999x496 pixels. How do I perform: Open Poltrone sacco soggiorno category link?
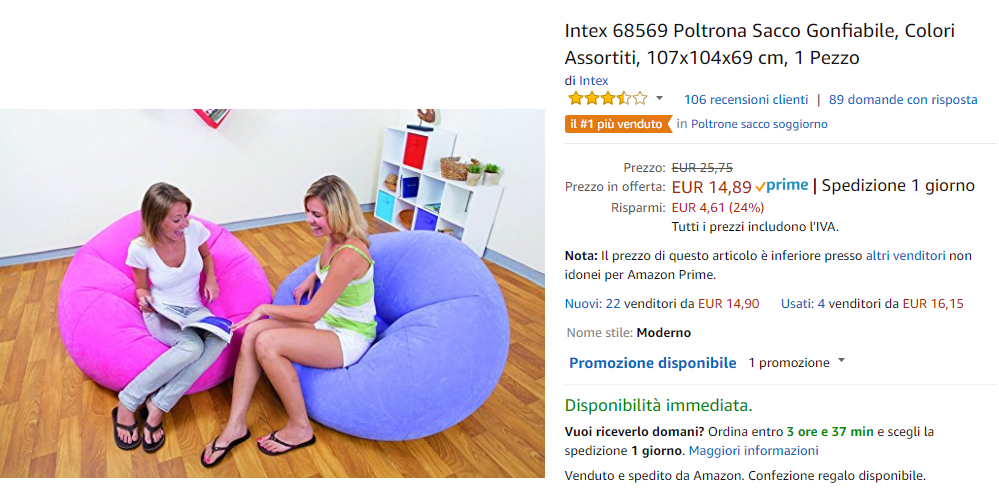point(759,124)
